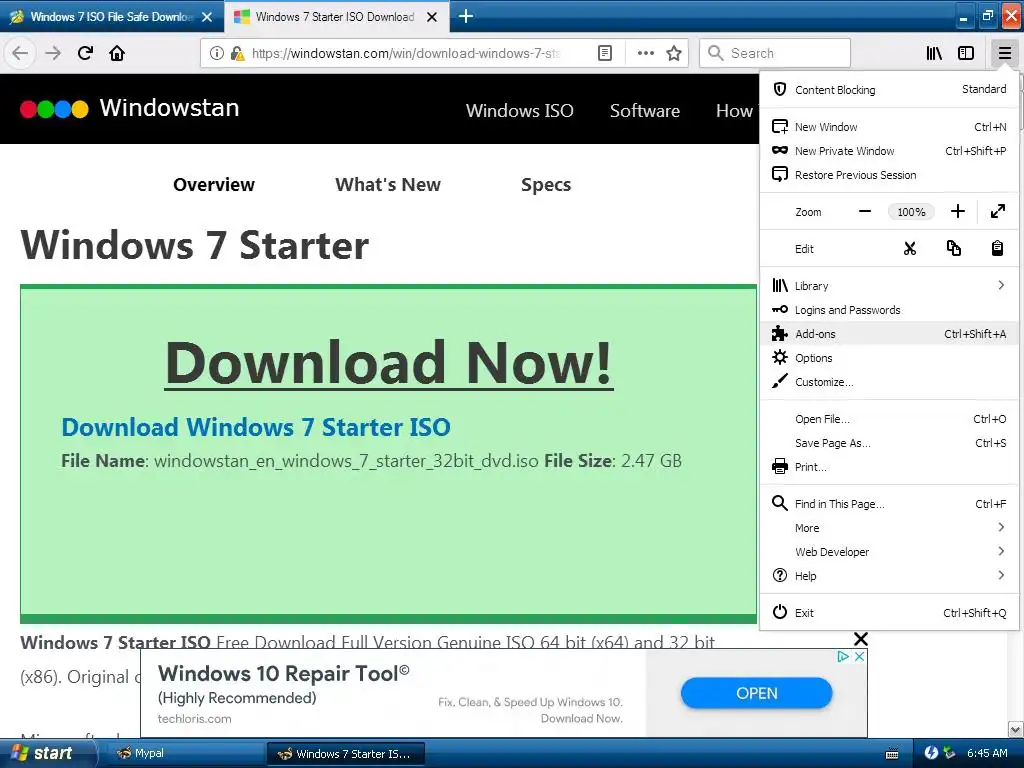Click the forward navigation arrow
1024x768 pixels.
pos(53,53)
